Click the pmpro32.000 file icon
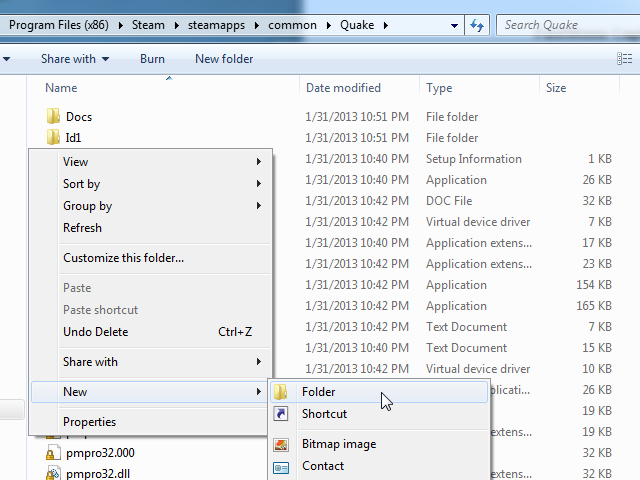This screenshot has height=480, width=640. tap(53, 453)
